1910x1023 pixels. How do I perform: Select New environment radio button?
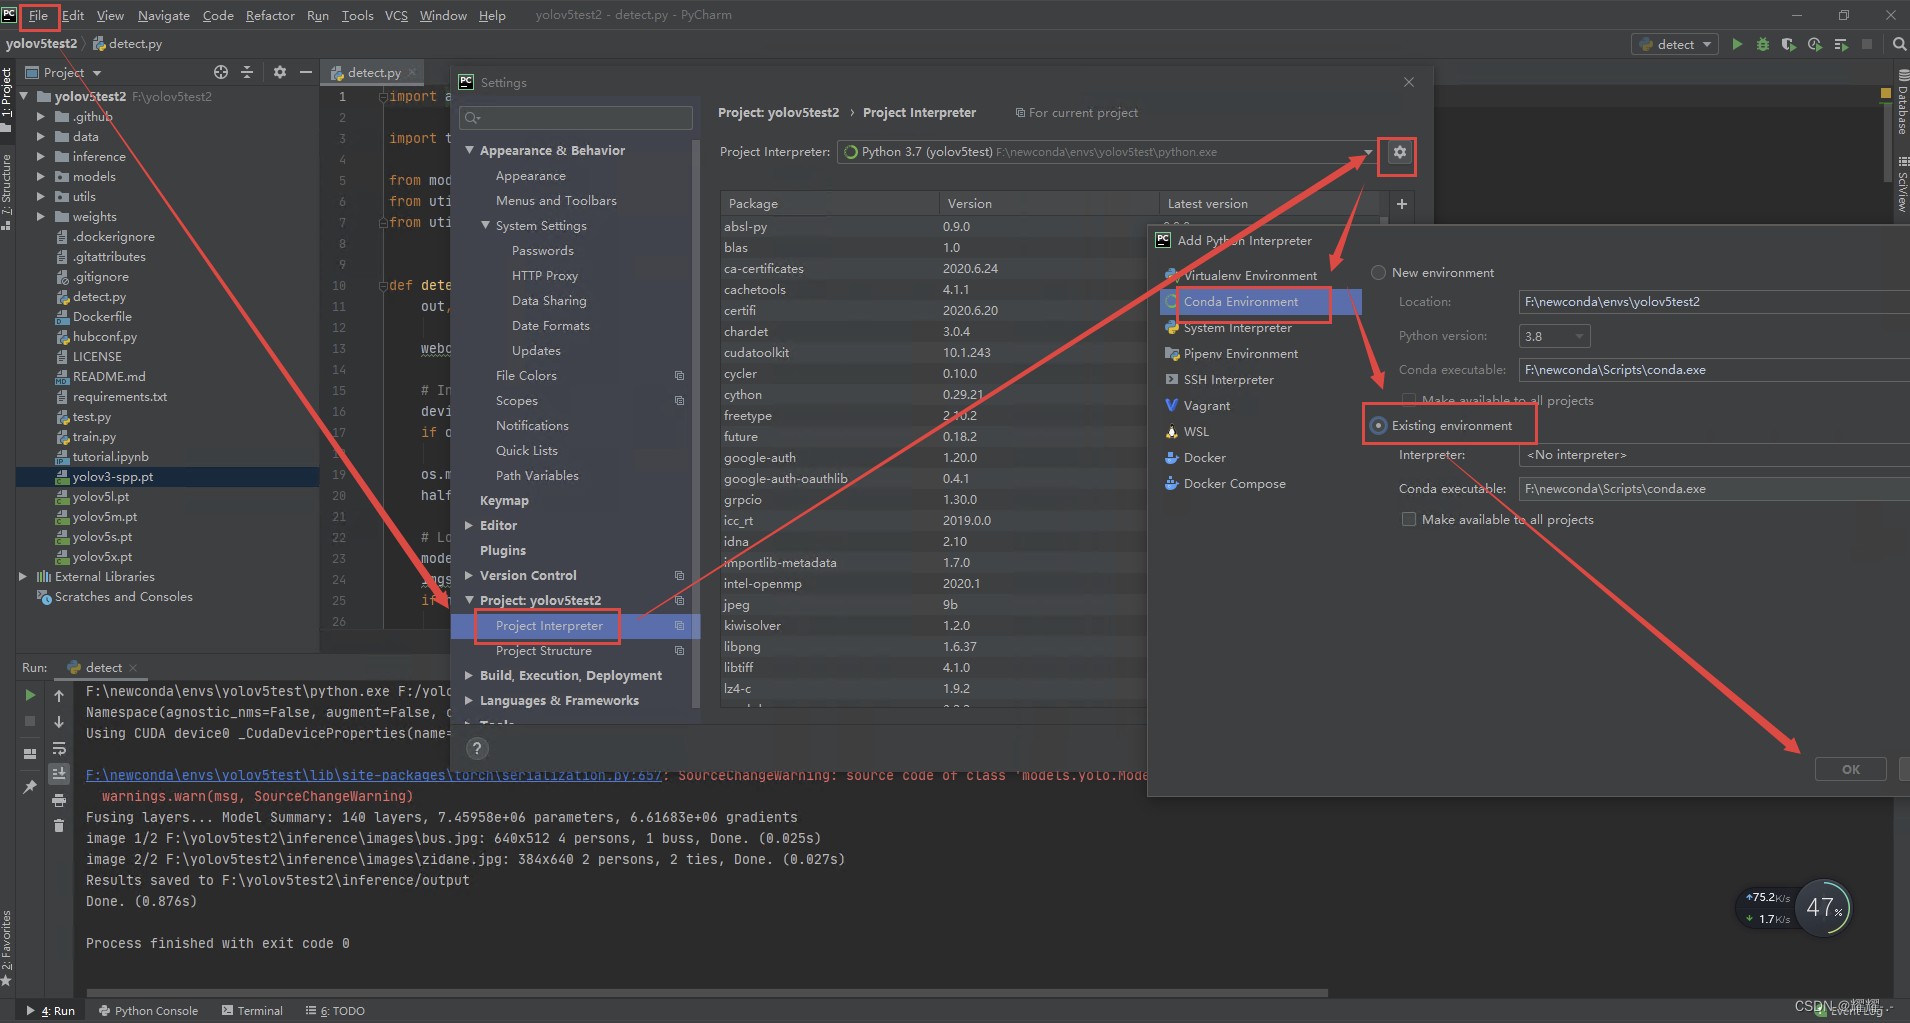click(1378, 273)
